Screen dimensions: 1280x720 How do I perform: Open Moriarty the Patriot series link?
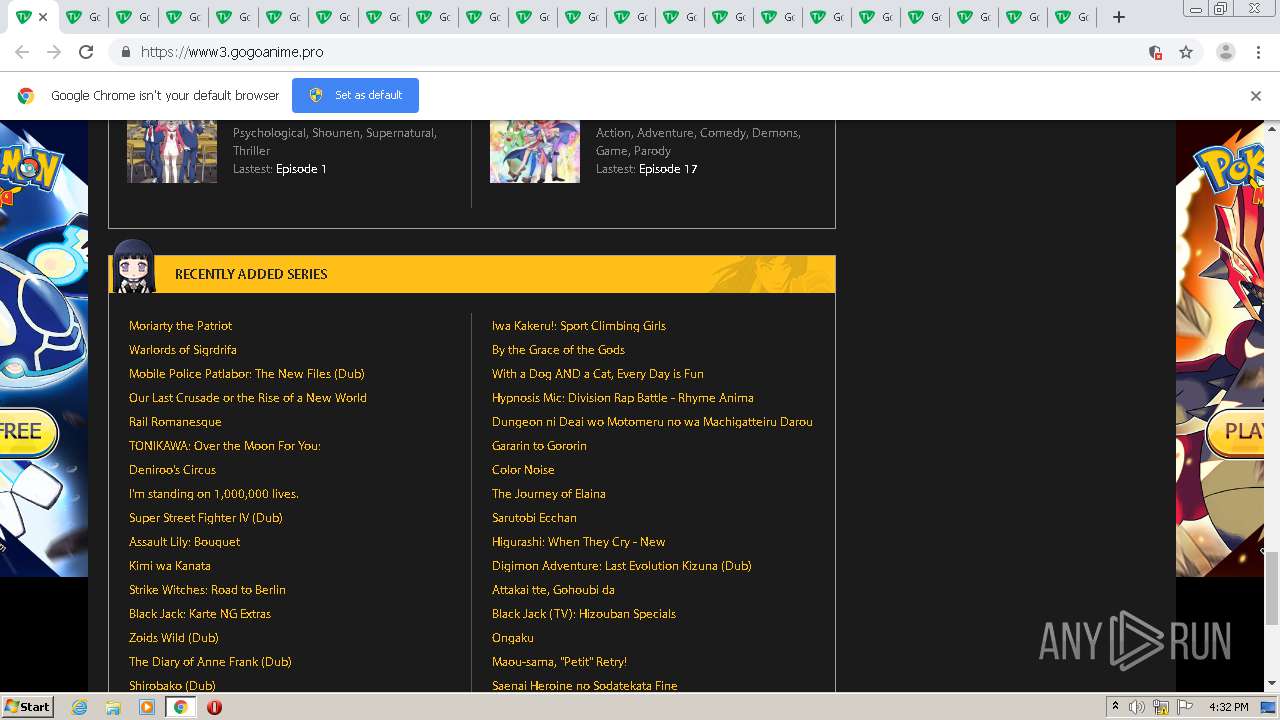pyautogui.click(x=180, y=326)
